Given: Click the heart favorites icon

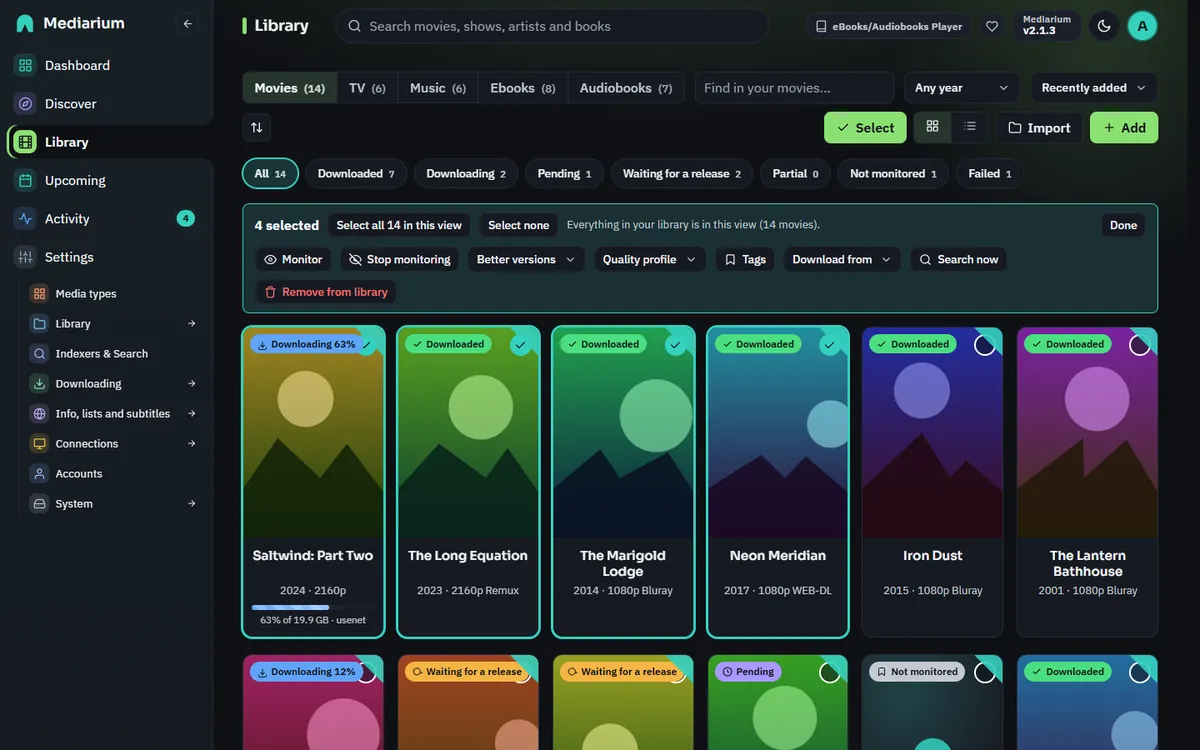Looking at the screenshot, I should point(992,26).
